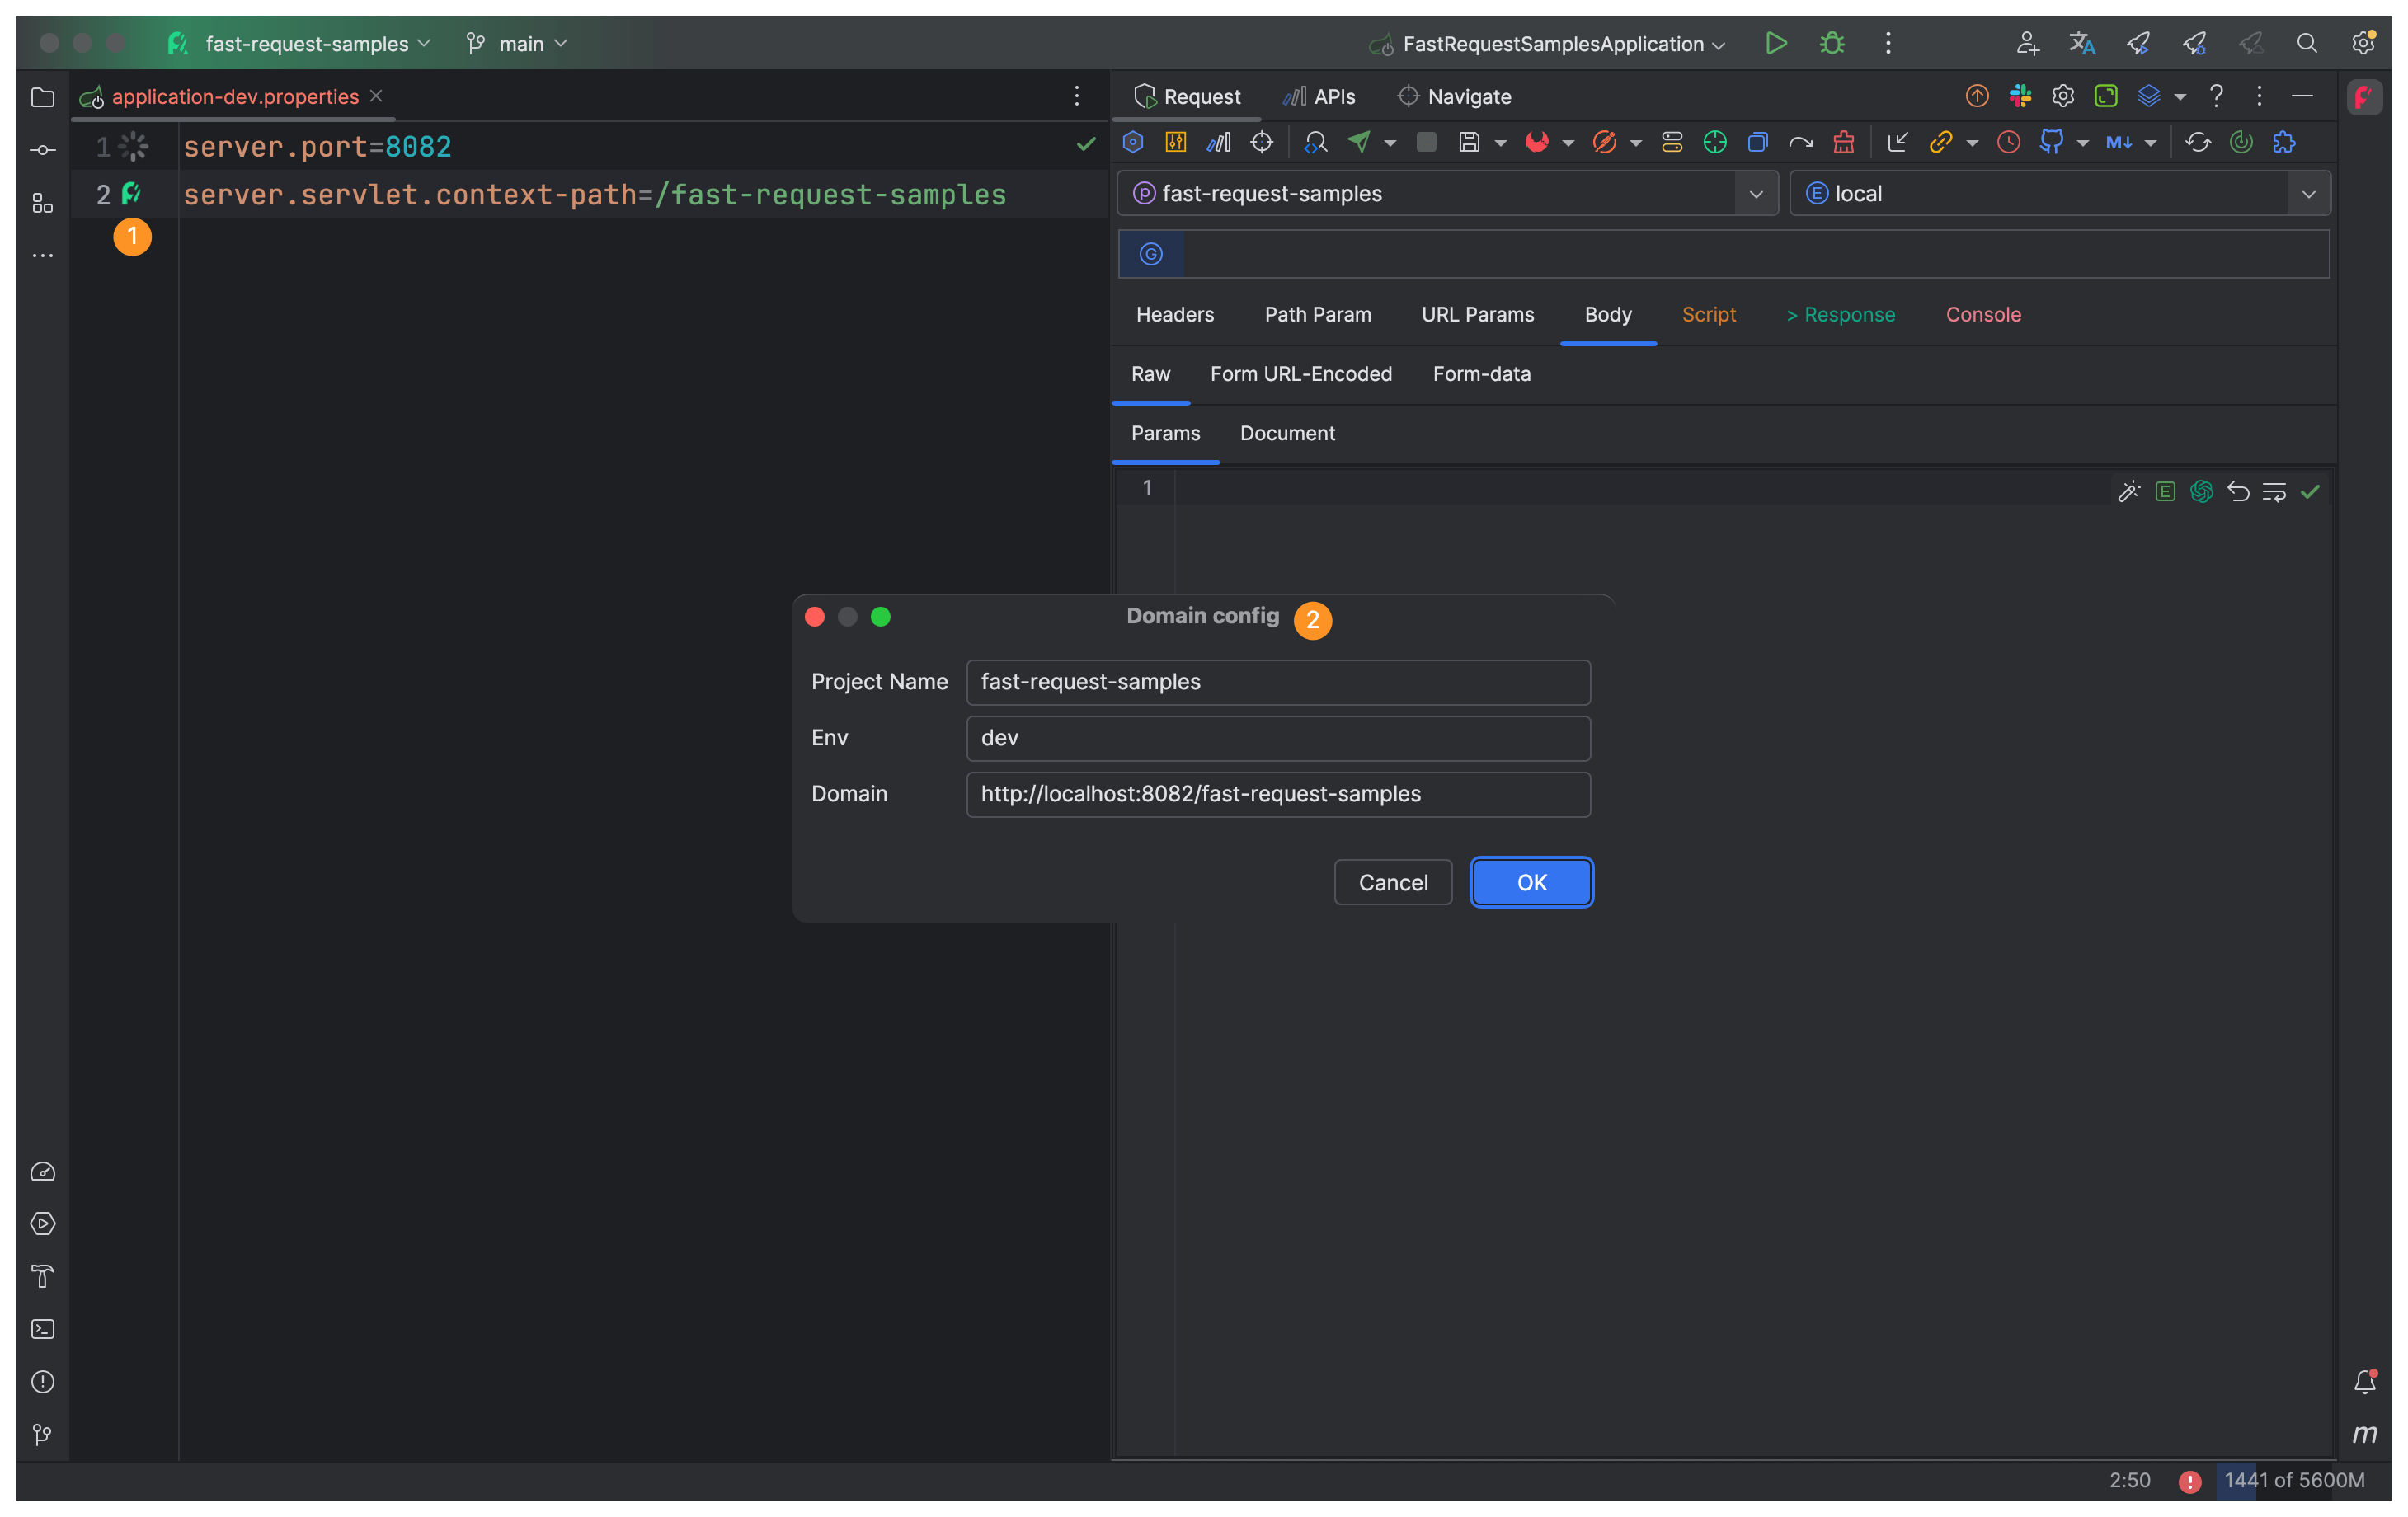
Task: Click the Domain input field showing localhost URL
Action: click(1278, 794)
